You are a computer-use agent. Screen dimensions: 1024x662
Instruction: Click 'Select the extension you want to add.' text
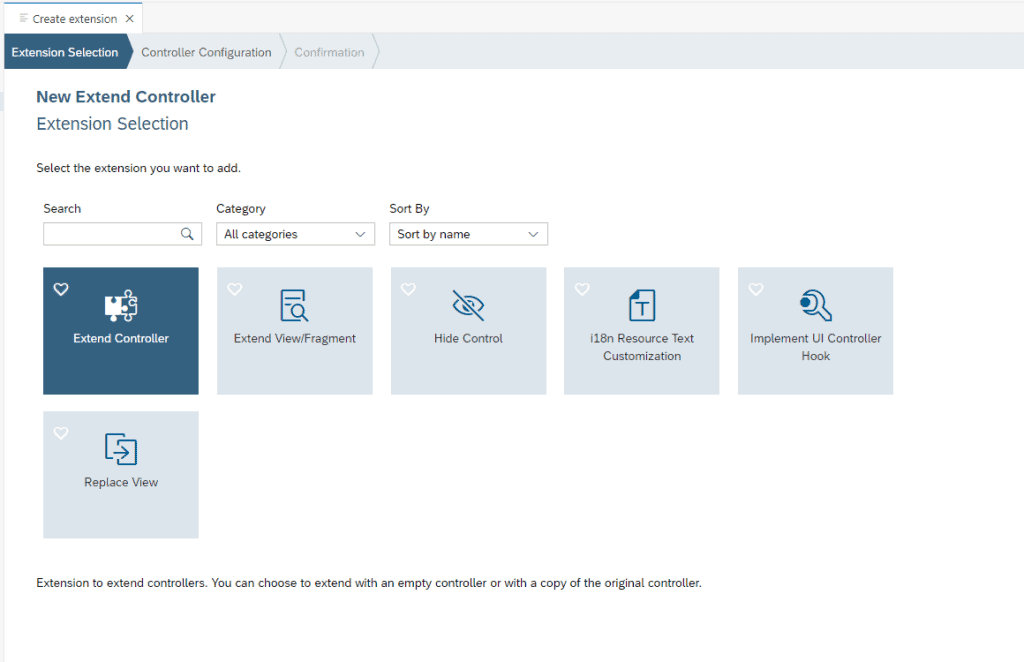click(138, 168)
